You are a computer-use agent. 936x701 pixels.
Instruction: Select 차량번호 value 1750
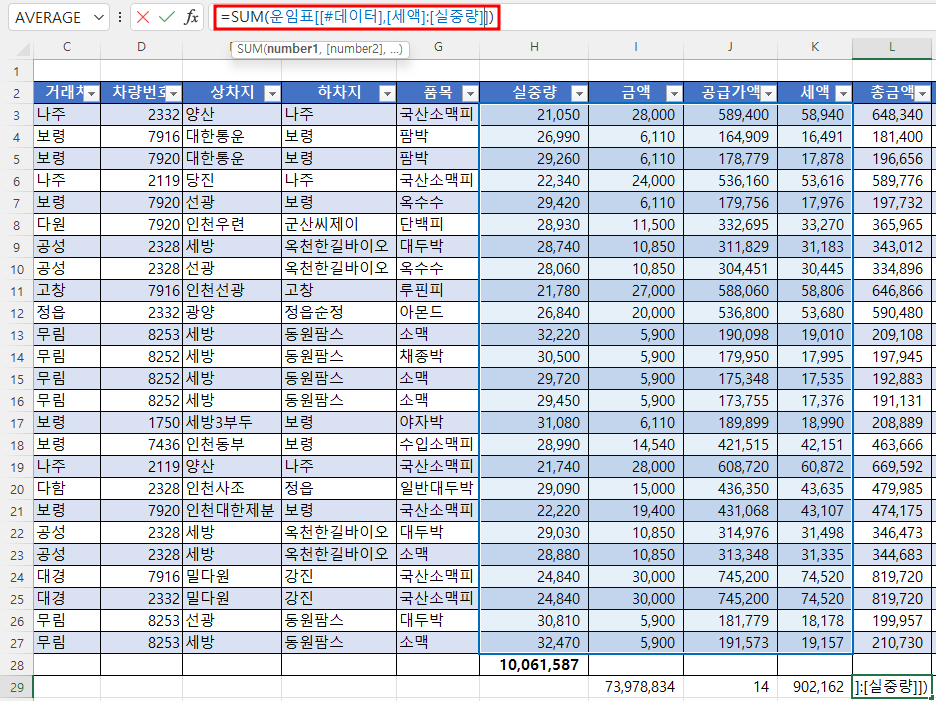click(141, 423)
